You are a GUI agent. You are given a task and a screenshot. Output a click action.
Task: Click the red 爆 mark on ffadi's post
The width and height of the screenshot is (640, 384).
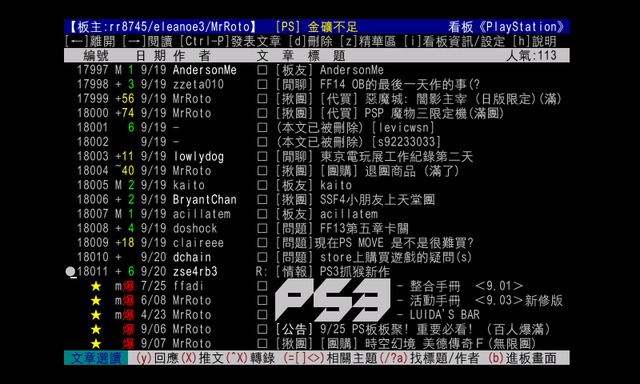click(128, 286)
